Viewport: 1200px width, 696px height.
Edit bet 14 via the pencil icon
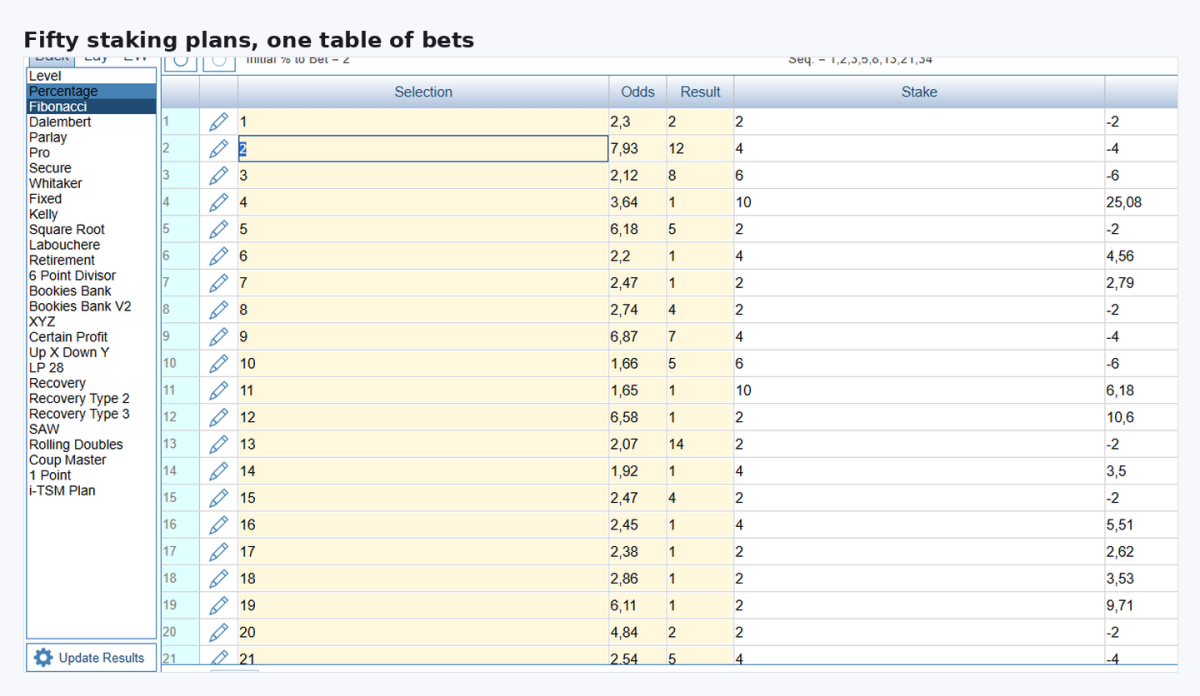tap(219, 471)
